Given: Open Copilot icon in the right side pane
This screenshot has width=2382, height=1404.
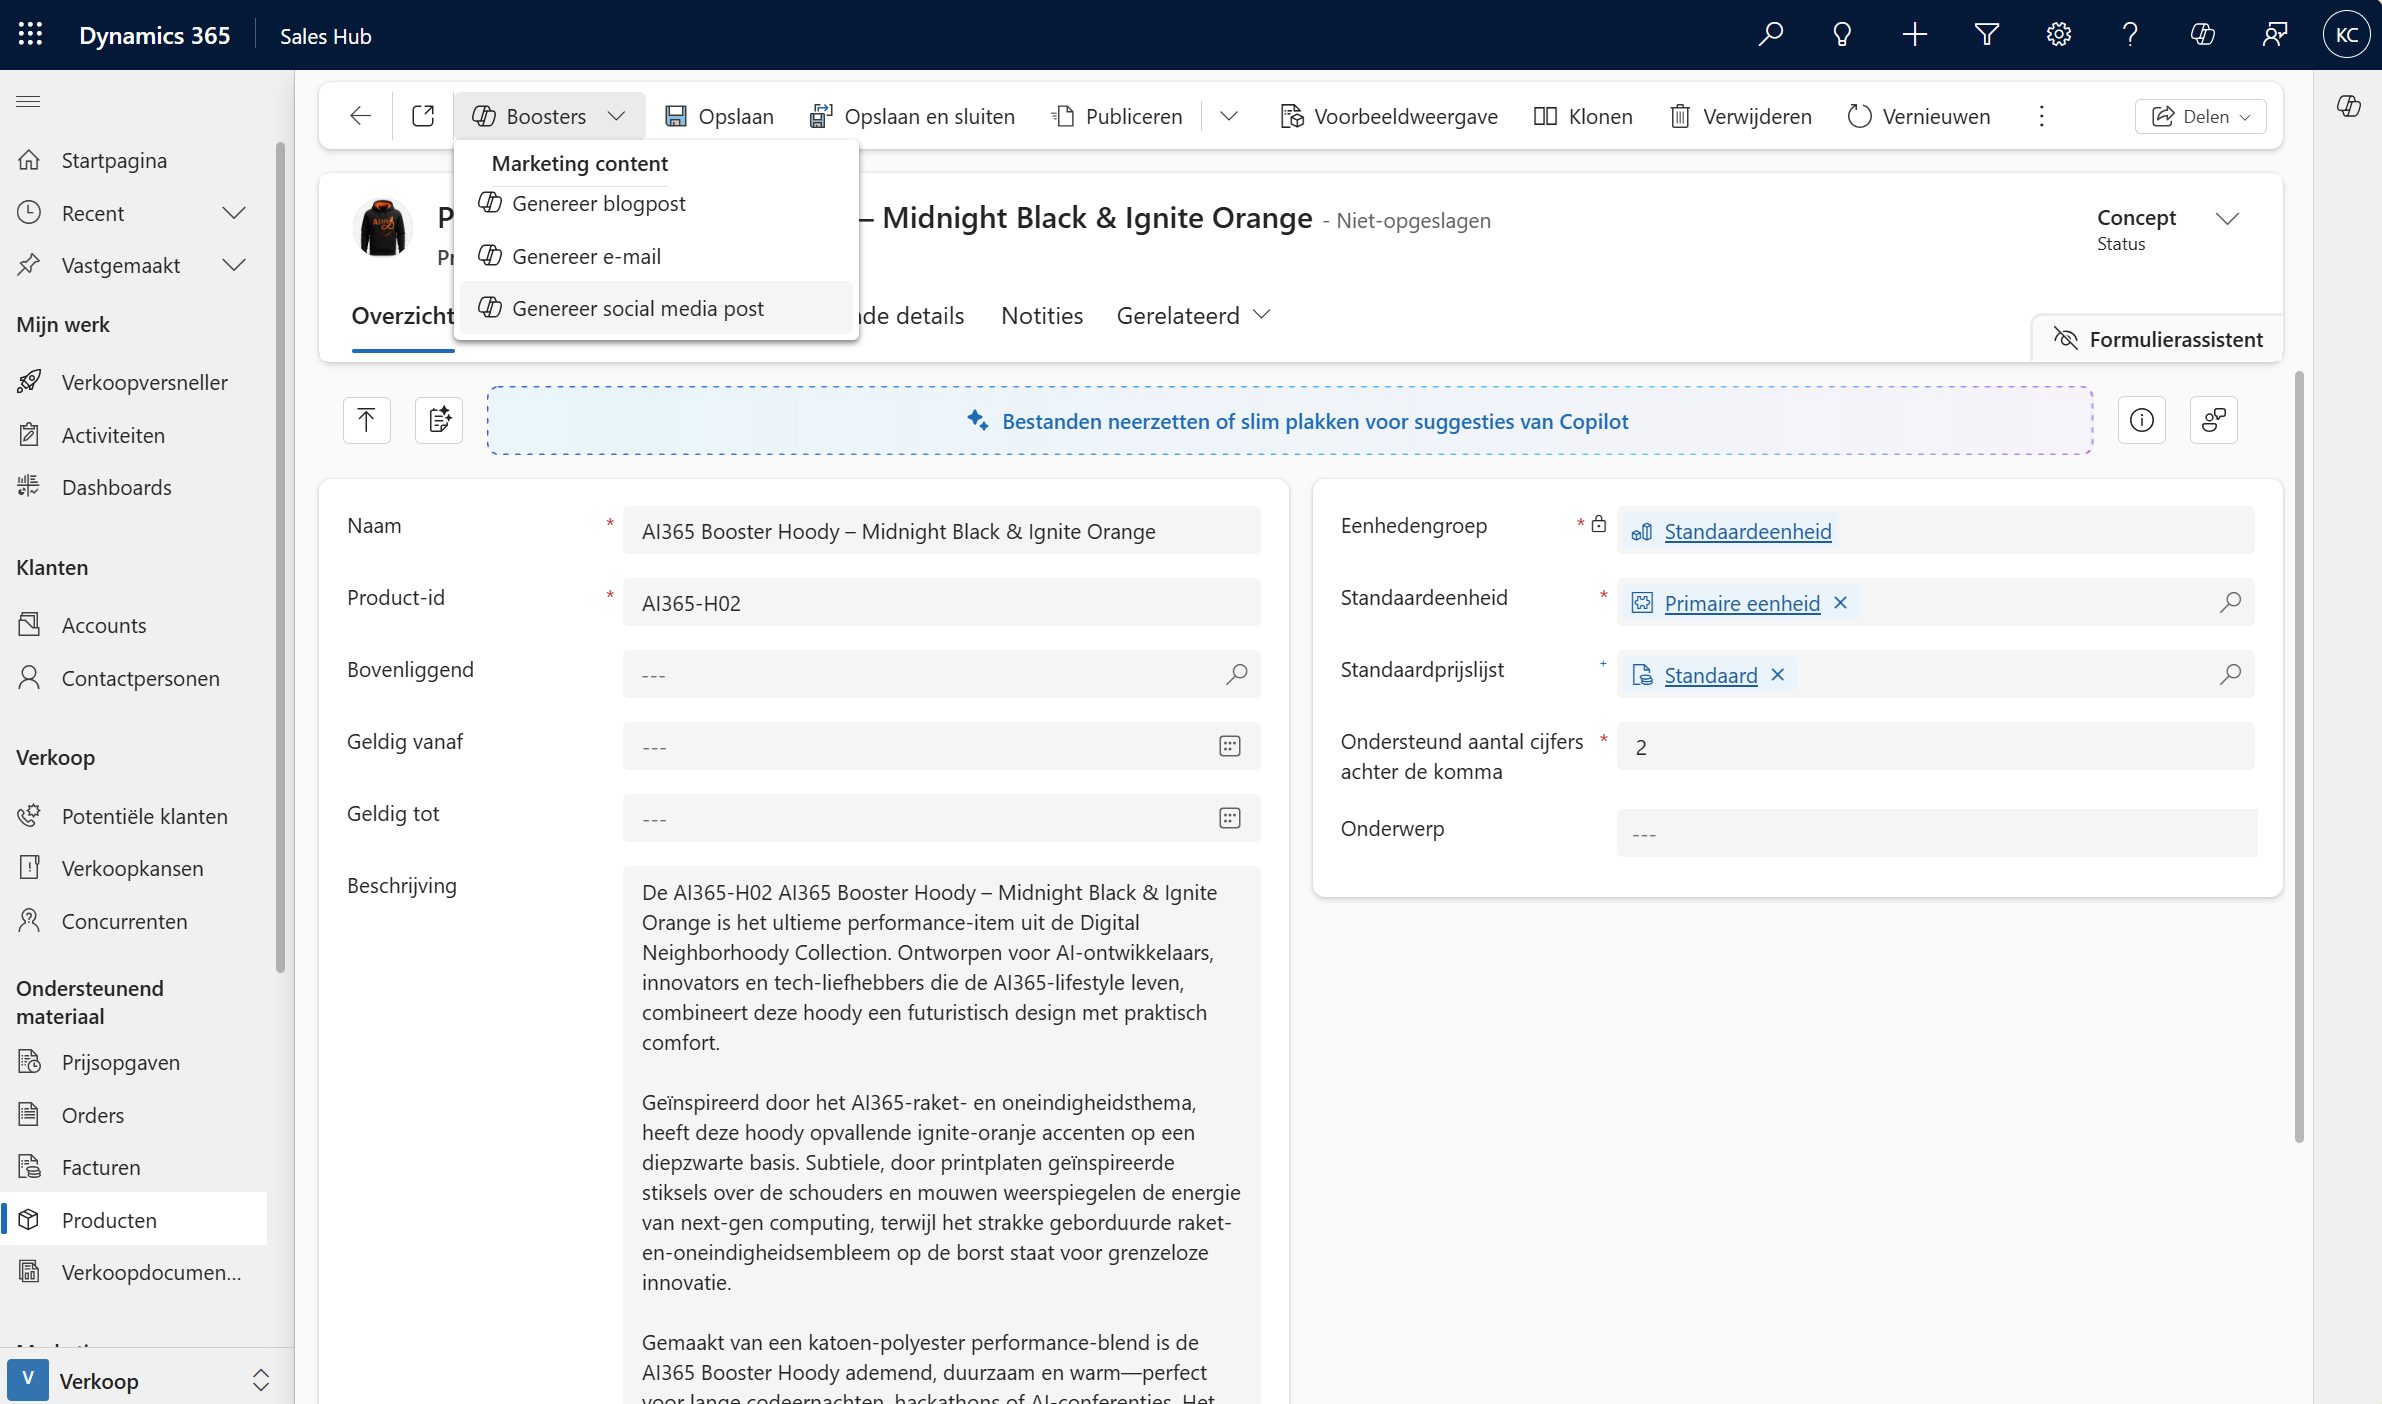Looking at the screenshot, I should pyautogui.click(x=2348, y=106).
